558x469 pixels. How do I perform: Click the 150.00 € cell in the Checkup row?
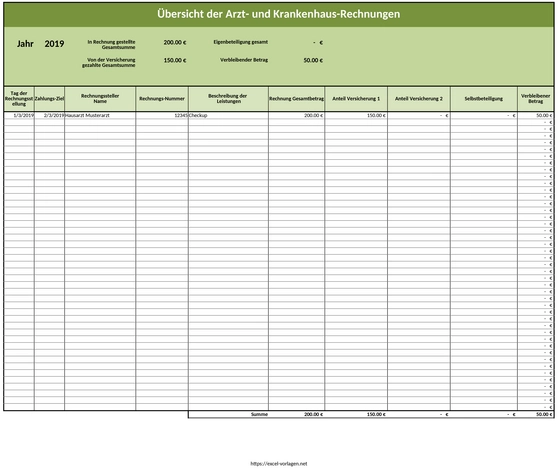356,115
